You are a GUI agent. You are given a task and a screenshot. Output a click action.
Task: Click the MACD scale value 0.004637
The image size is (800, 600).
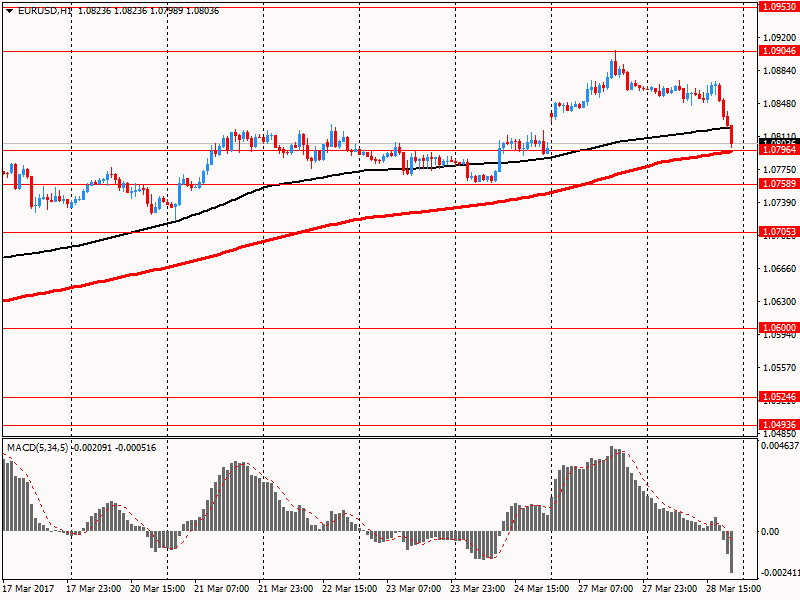780,445
